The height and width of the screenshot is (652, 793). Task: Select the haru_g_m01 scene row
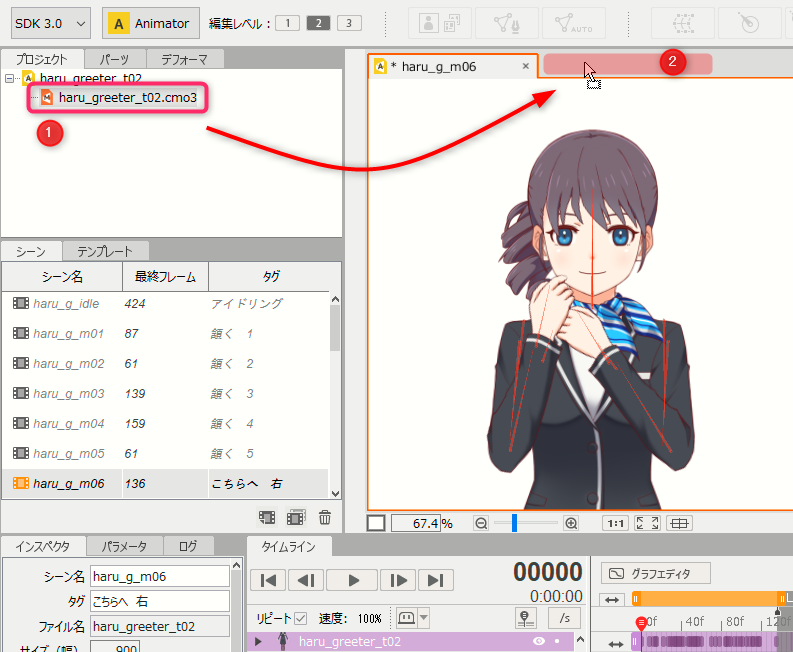coord(165,333)
